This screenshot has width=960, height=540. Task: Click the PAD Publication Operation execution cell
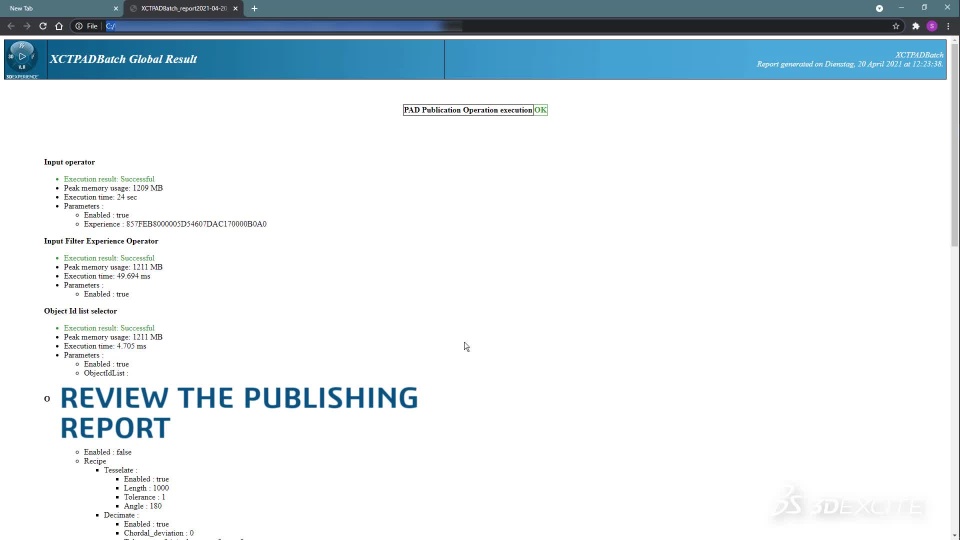coord(468,110)
